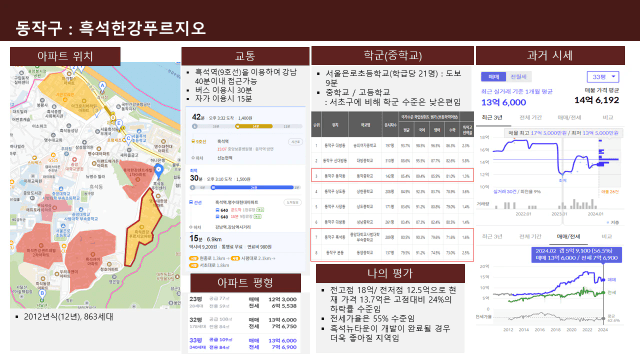Click the orange highlighted apartment area on map

[x=143, y=227]
